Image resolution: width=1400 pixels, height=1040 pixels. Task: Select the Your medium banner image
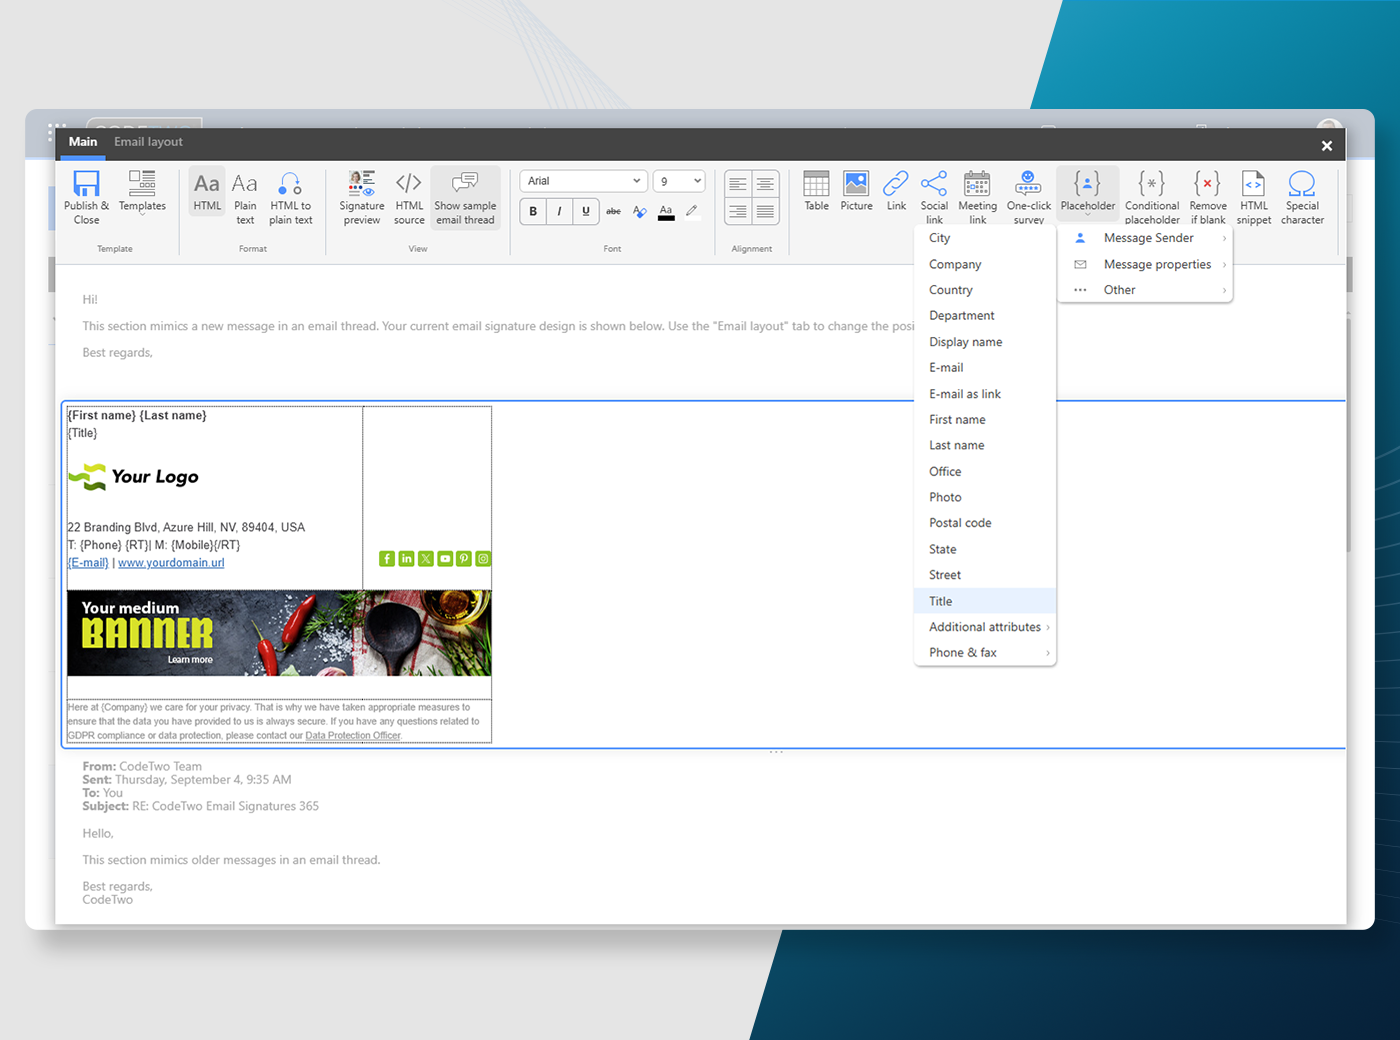coord(279,633)
